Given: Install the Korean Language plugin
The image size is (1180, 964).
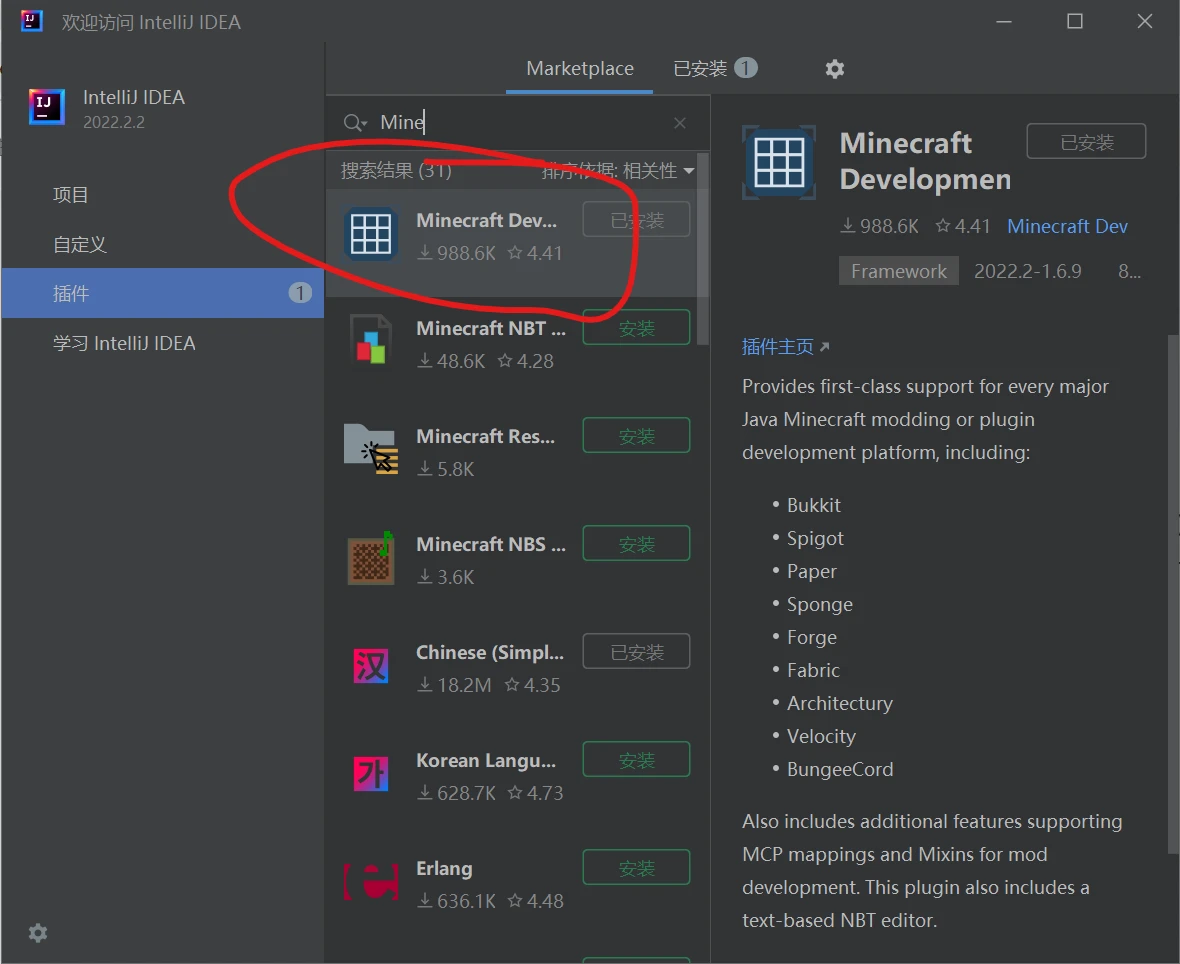Looking at the screenshot, I should pos(637,760).
